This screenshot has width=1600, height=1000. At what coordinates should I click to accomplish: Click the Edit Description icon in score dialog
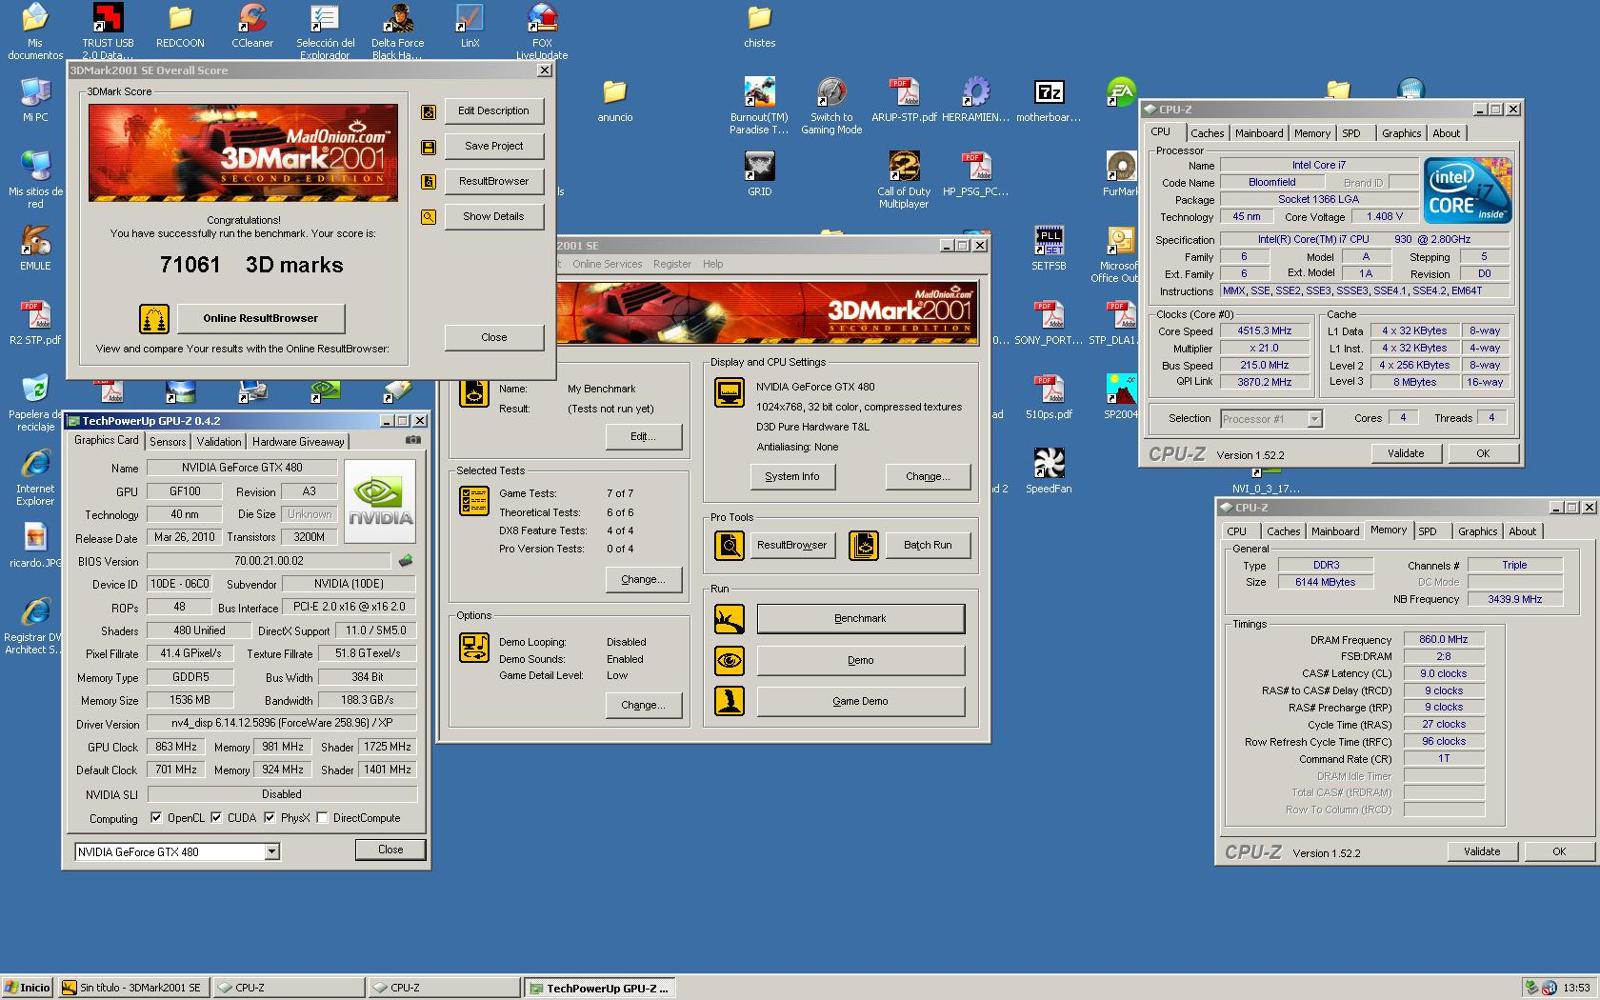point(428,112)
